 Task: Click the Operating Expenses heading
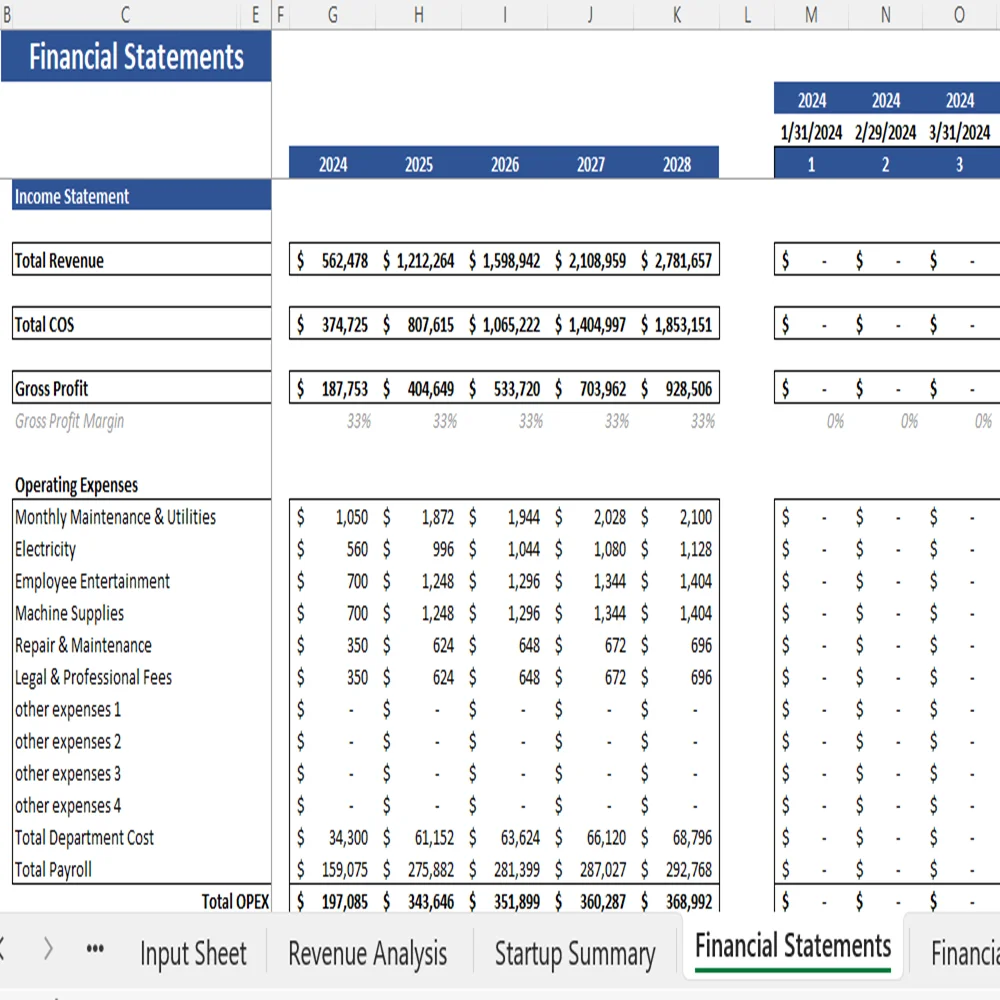coord(77,485)
